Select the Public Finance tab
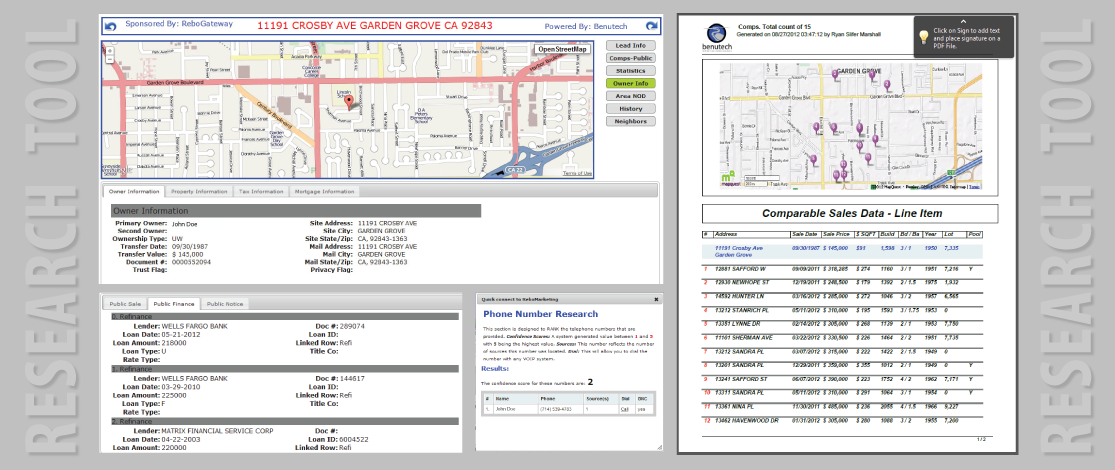The width and height of the screenshot is (1115, 470). 175,304
